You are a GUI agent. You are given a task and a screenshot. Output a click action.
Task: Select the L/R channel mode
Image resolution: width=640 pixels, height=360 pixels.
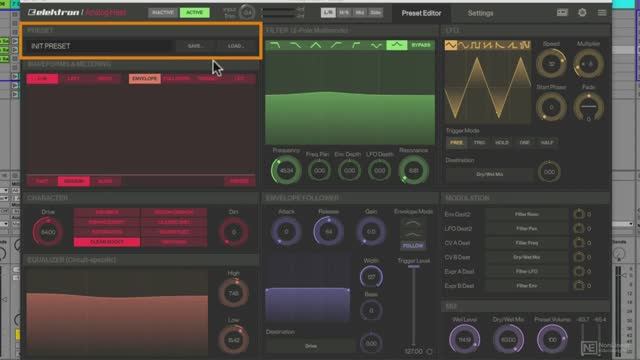tap(328, 13)
